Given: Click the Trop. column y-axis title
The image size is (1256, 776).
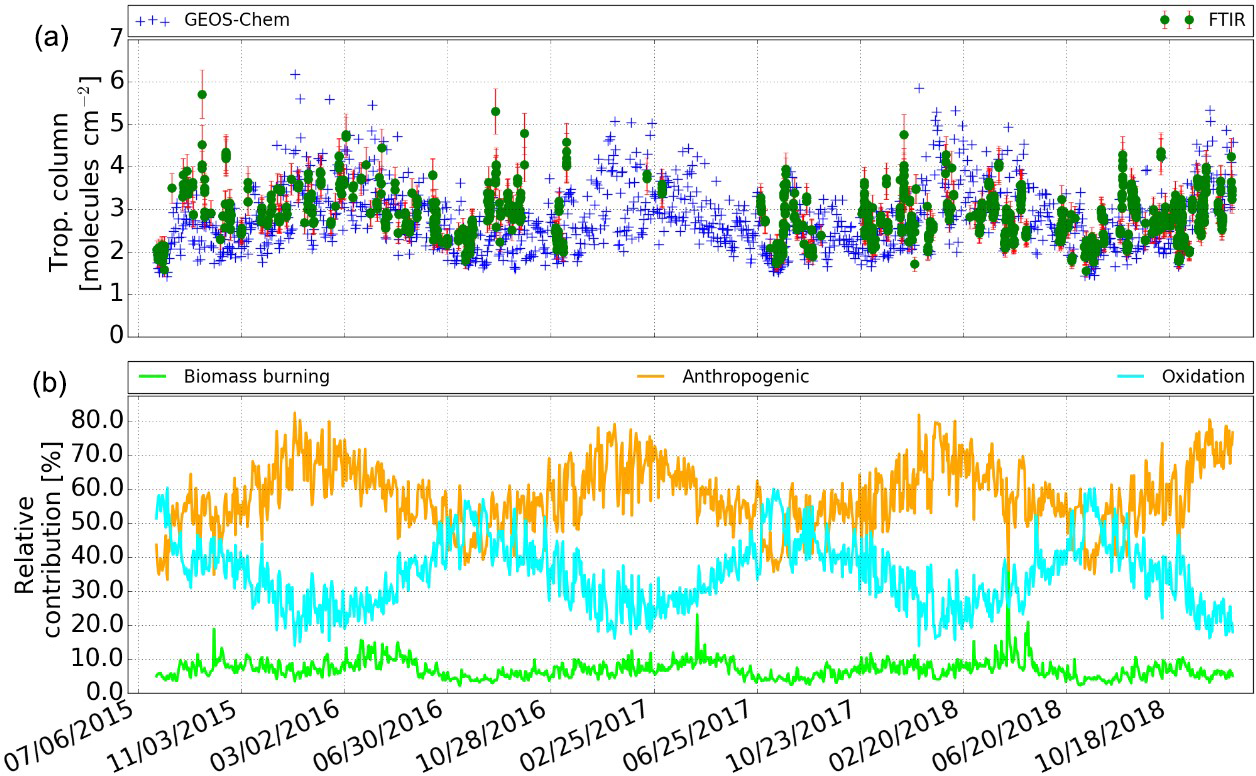Looking at the screenshot, I should point(74,186).
